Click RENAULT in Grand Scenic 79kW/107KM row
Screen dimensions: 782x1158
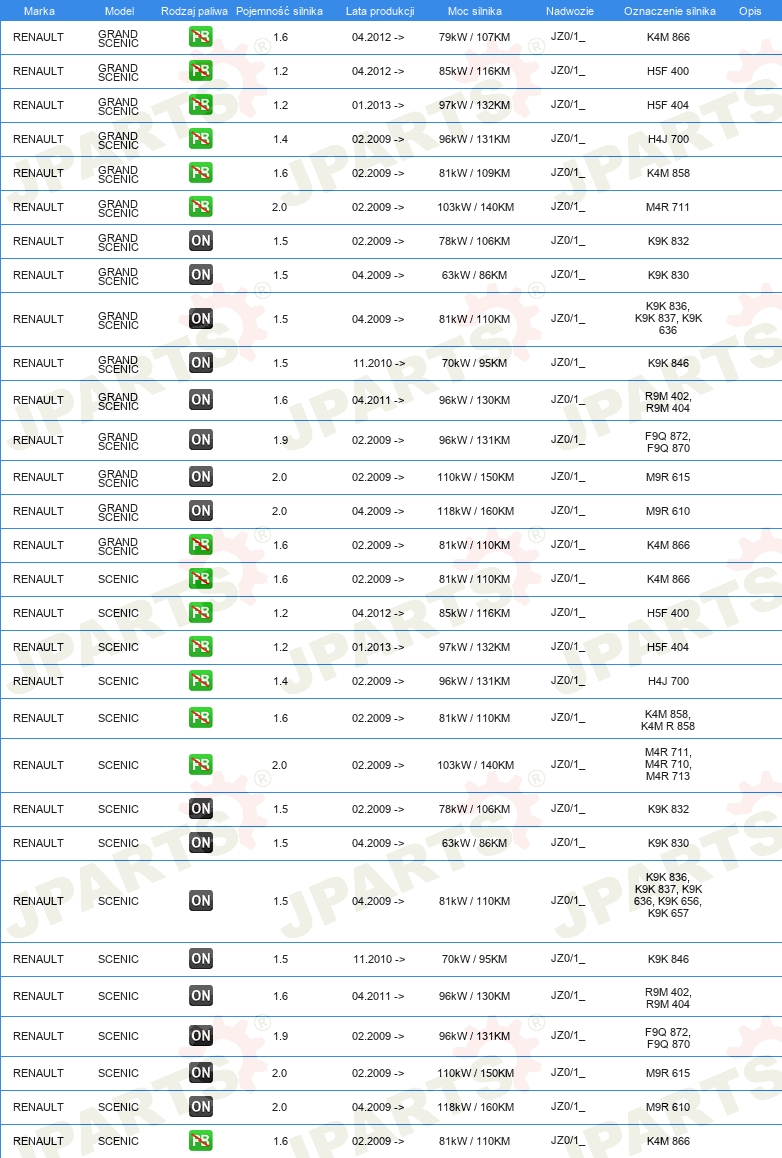click(x=38, y=37)
